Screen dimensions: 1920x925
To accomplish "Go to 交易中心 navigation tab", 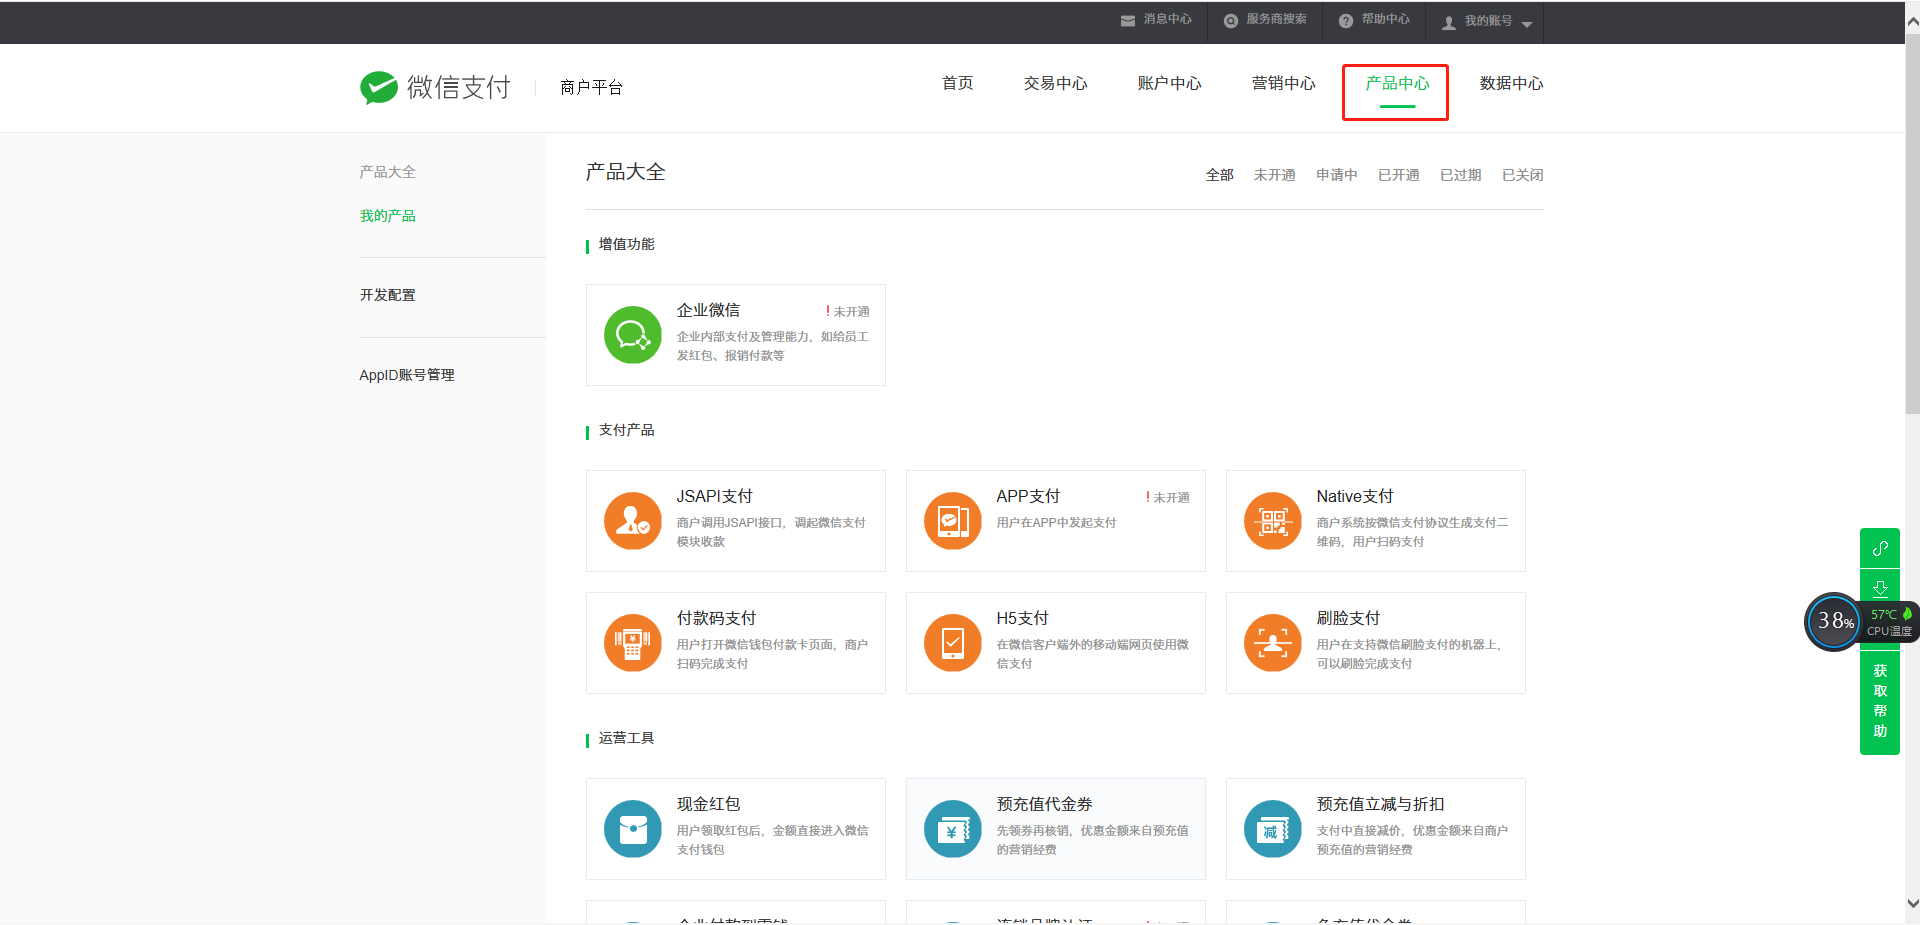I will point(1055,84).
